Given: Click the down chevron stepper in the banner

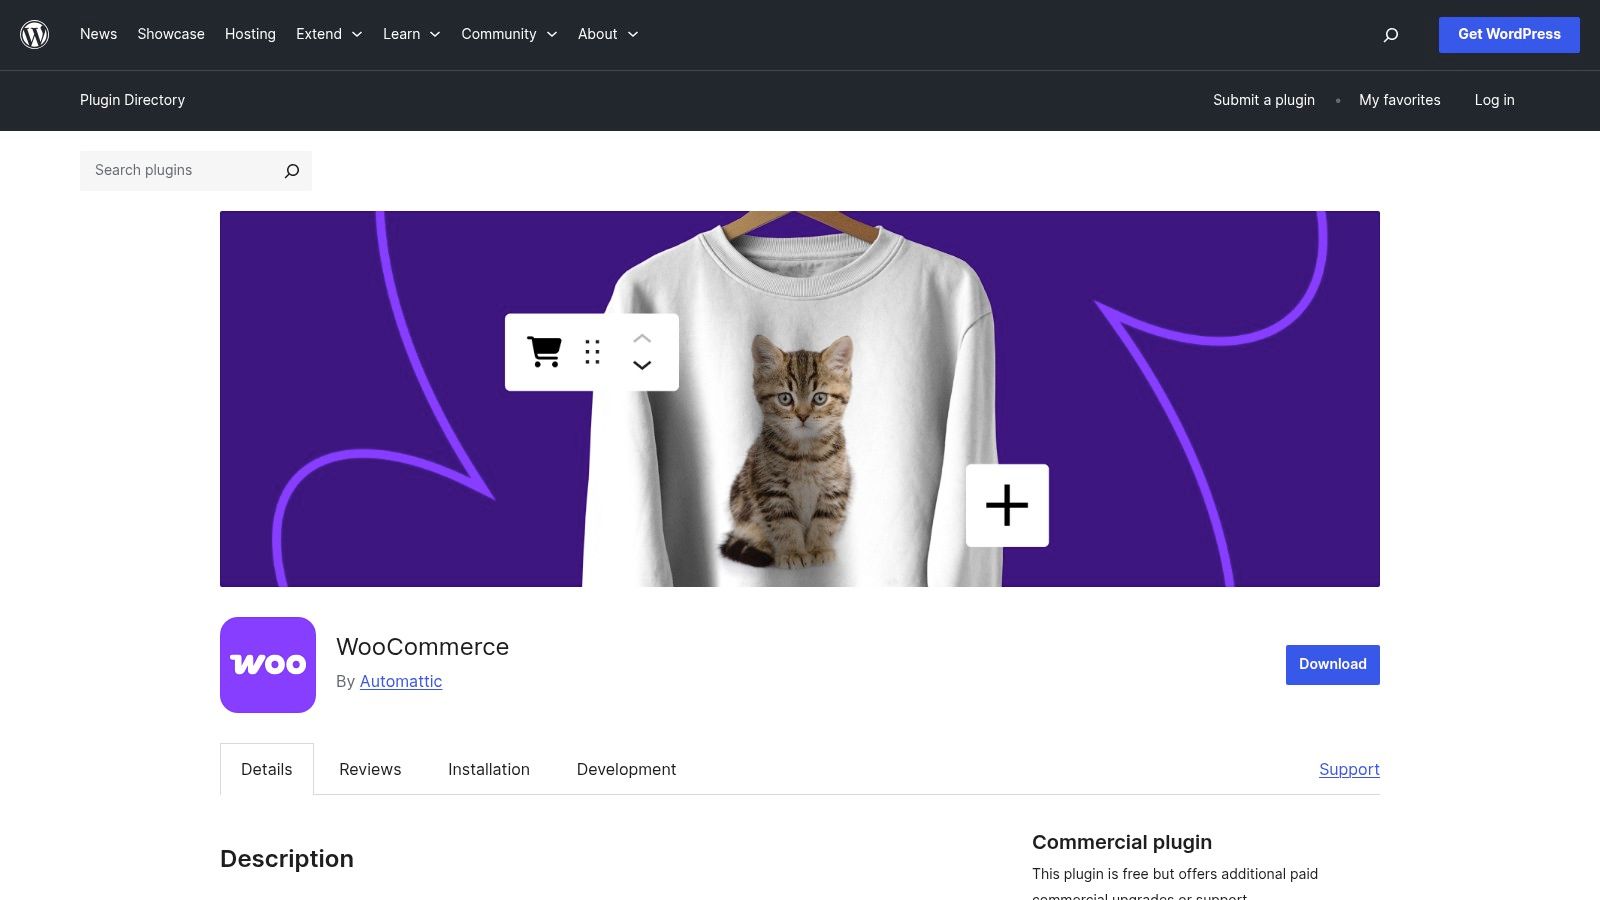Looking at the screenshot, I should [642, 366].
